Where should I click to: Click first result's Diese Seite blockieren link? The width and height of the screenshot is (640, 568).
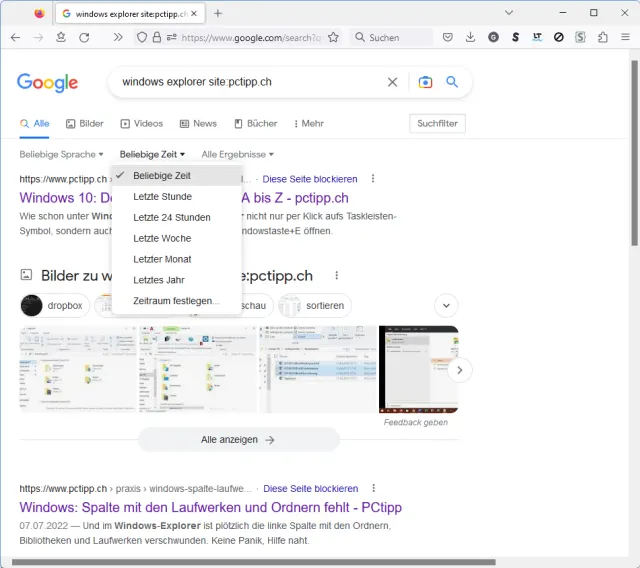point(310,179)
